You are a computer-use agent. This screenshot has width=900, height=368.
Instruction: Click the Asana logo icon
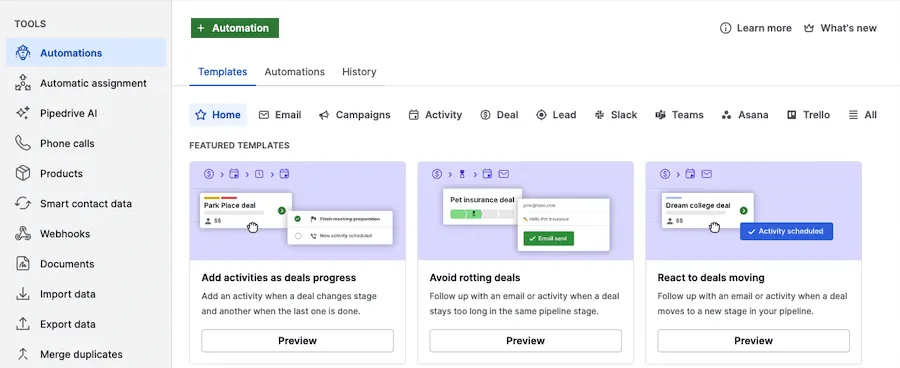(726, 115)
